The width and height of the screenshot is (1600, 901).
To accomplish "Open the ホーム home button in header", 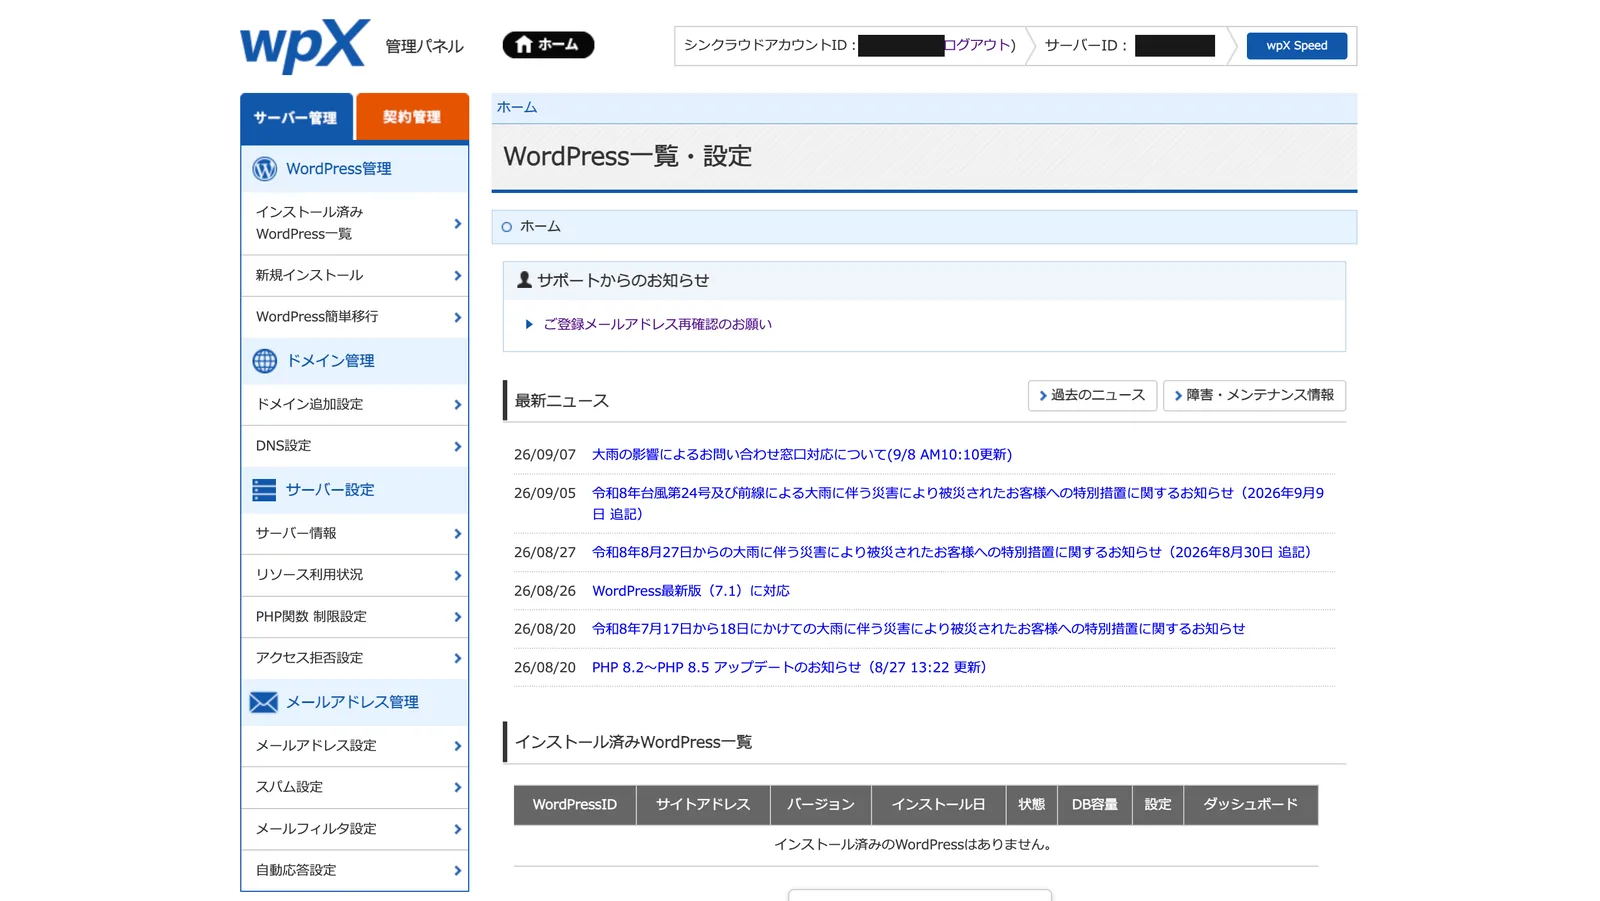I will 548,45.
